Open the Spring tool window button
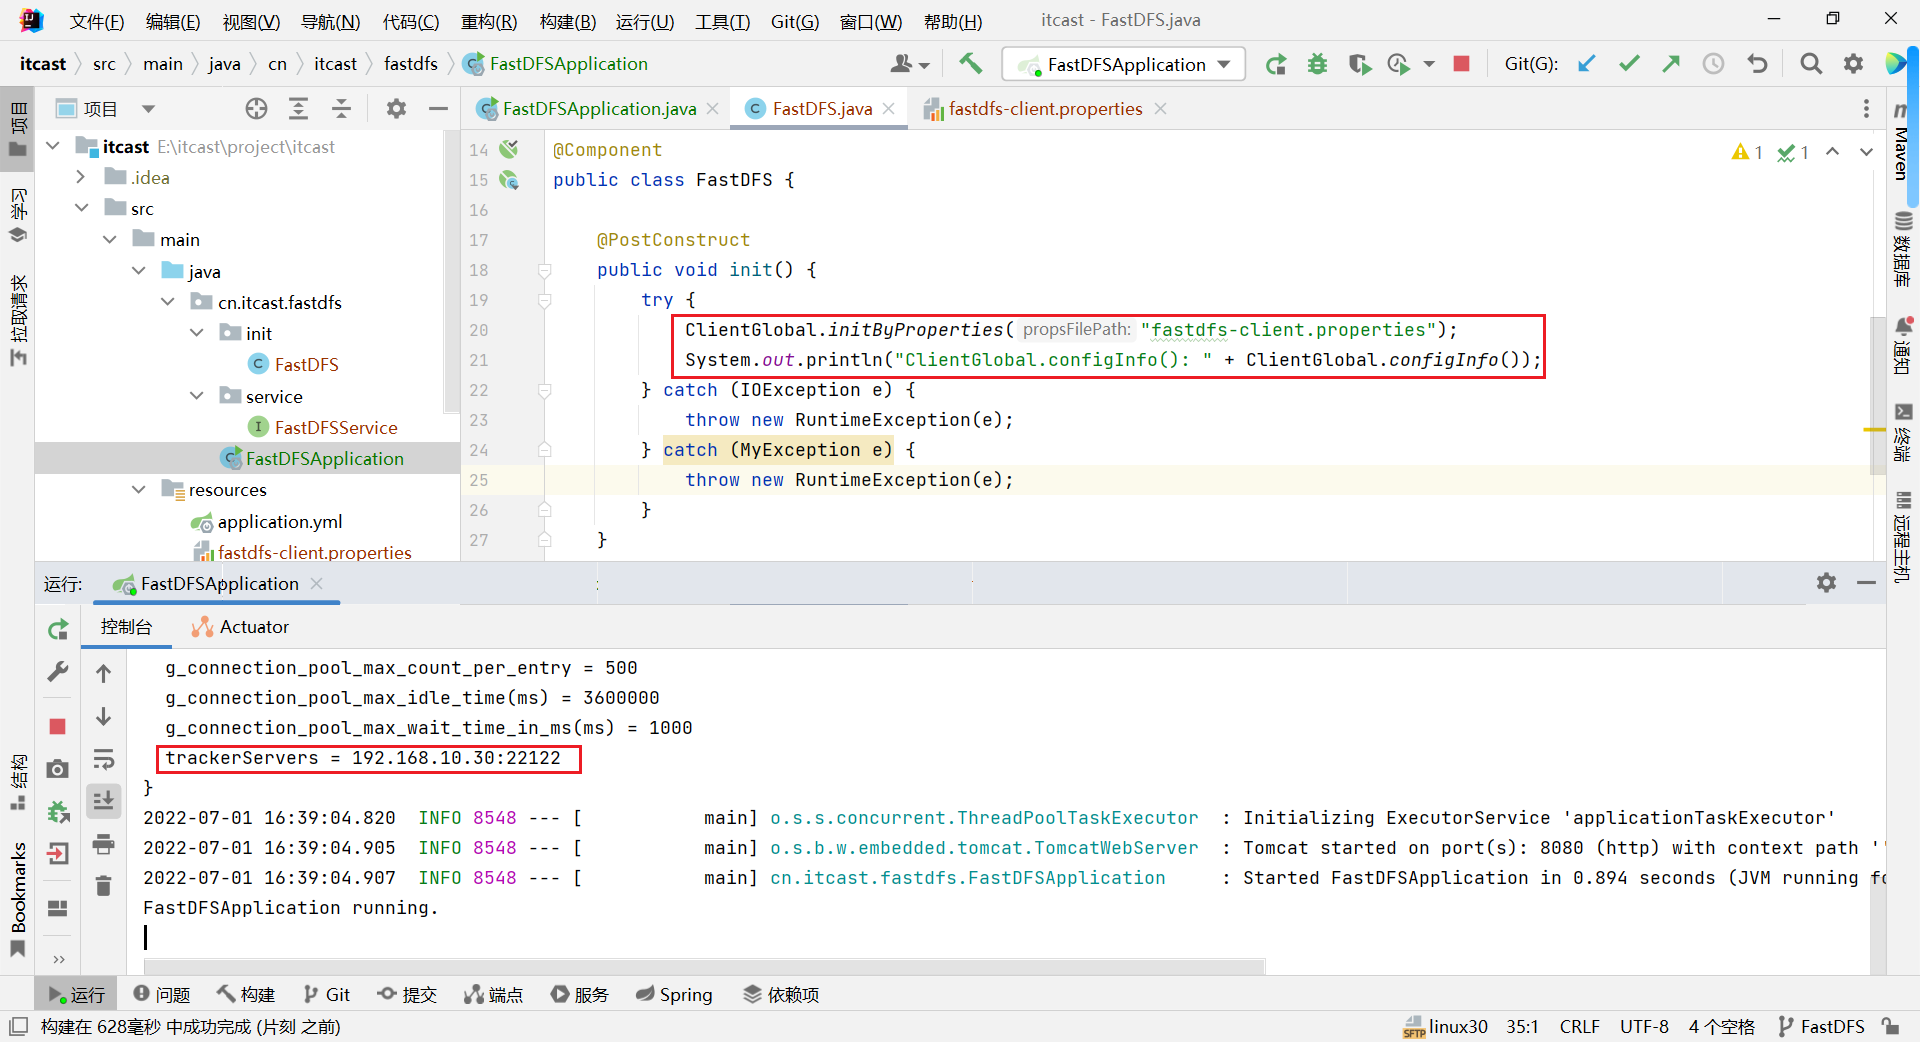The width and height of the screenshot is (1920, 1042). [x=674, y=995]
